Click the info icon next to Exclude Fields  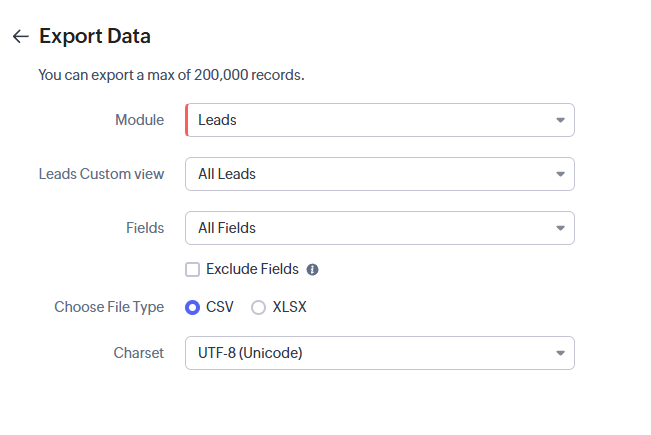point(312,269)
